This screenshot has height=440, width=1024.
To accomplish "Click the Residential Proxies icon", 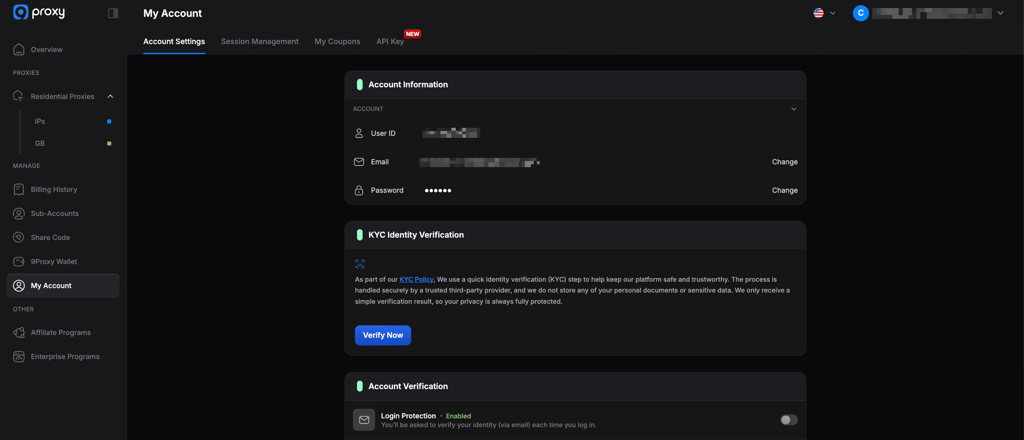I will click(19, 97).
